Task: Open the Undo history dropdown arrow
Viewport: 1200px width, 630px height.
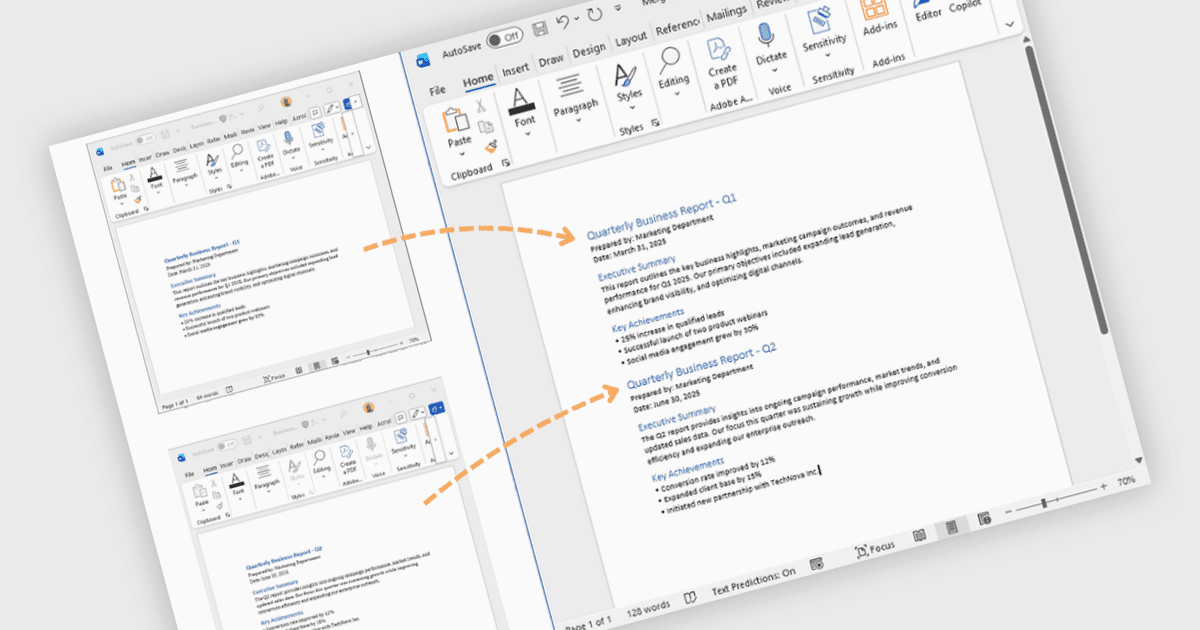Action: click(x=579, y=20)
